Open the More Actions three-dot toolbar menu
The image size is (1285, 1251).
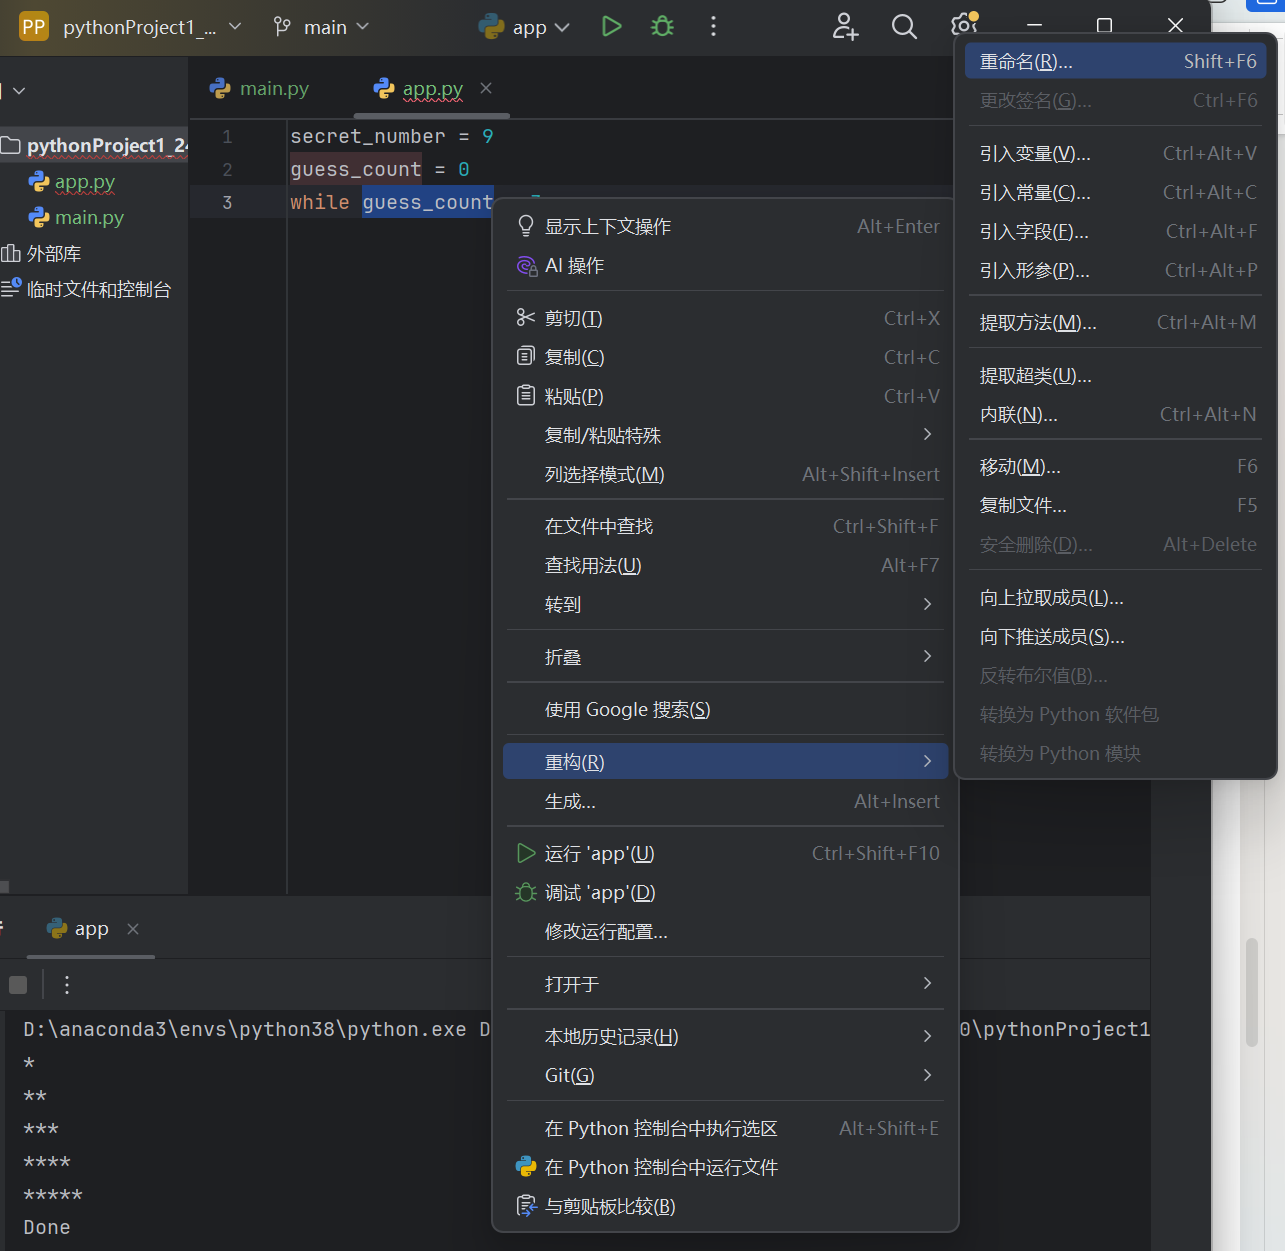tap(713, 27)
